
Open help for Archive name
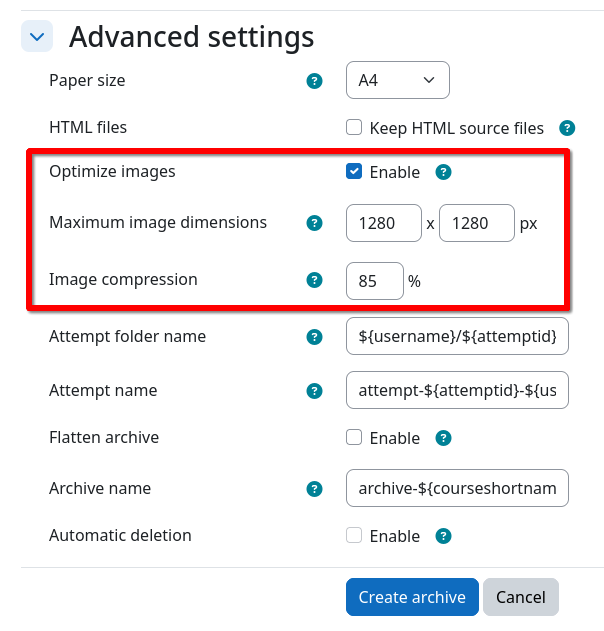pos(314,489)
